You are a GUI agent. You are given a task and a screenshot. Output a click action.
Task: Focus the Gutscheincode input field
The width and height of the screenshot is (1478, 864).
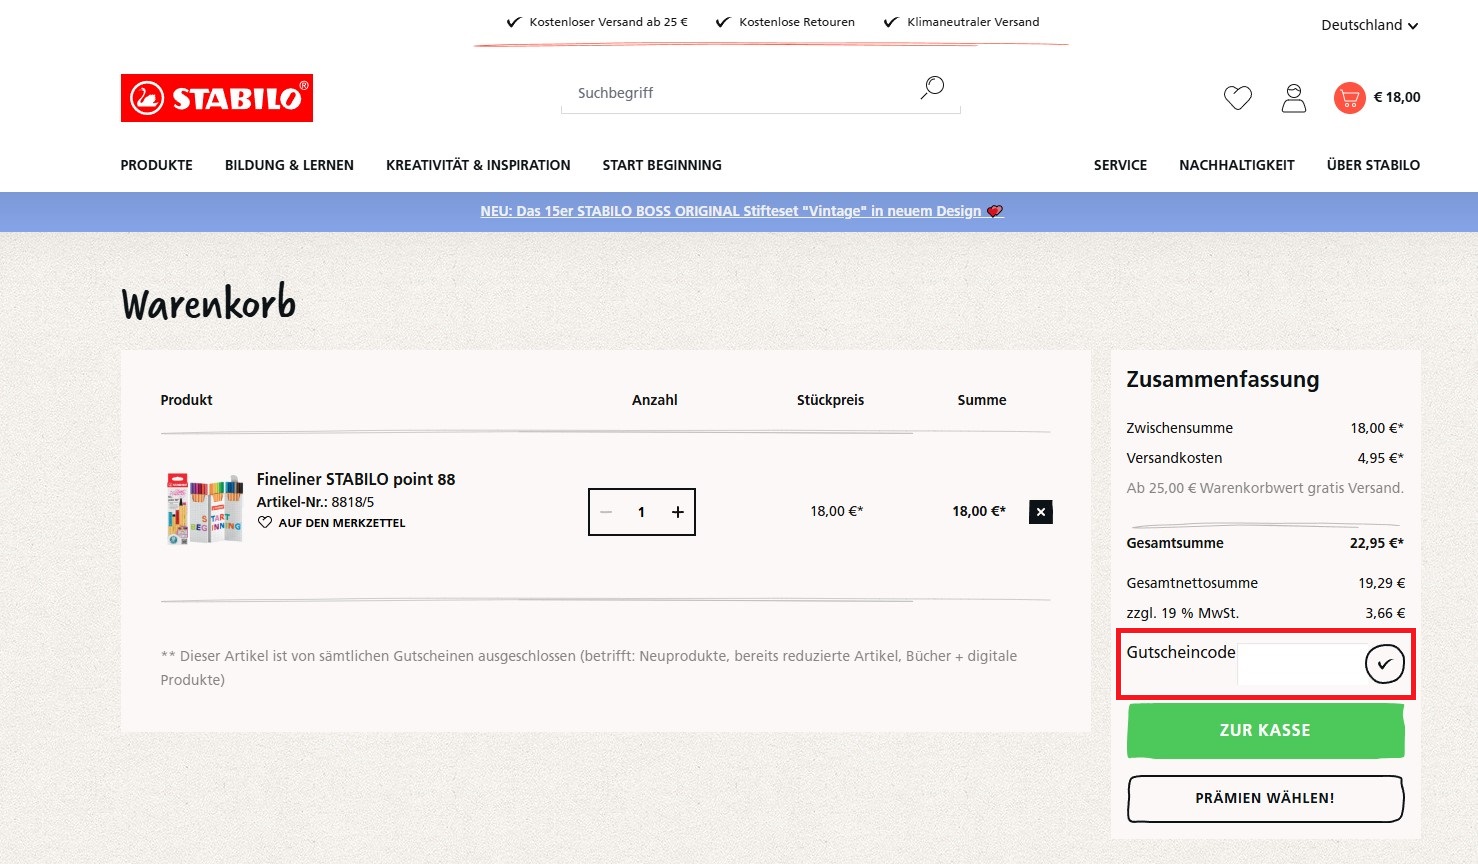click(1300, 664)
